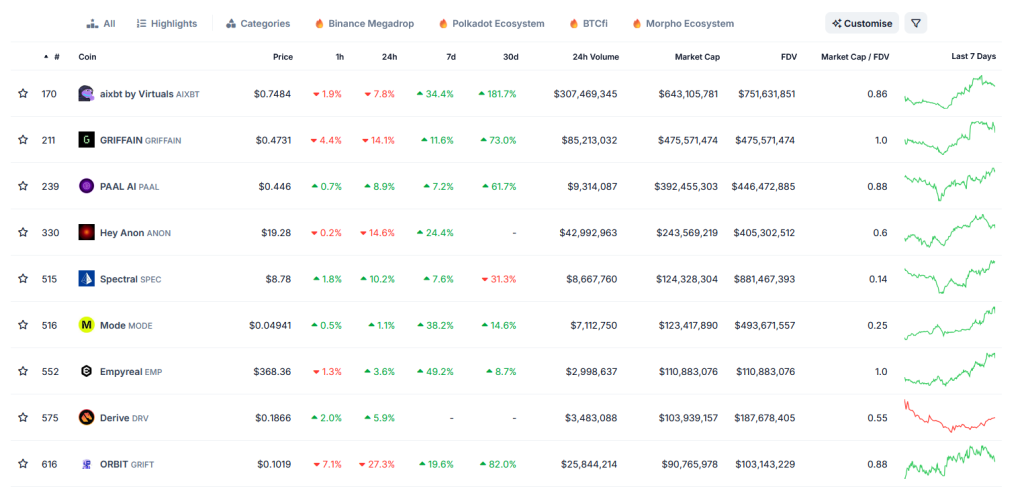This screenshot has height=487, width=1024.
Task: Open GRIFFAIN 7-day sparkline chart
Action: pyautogui.click(x=950, y=137)
